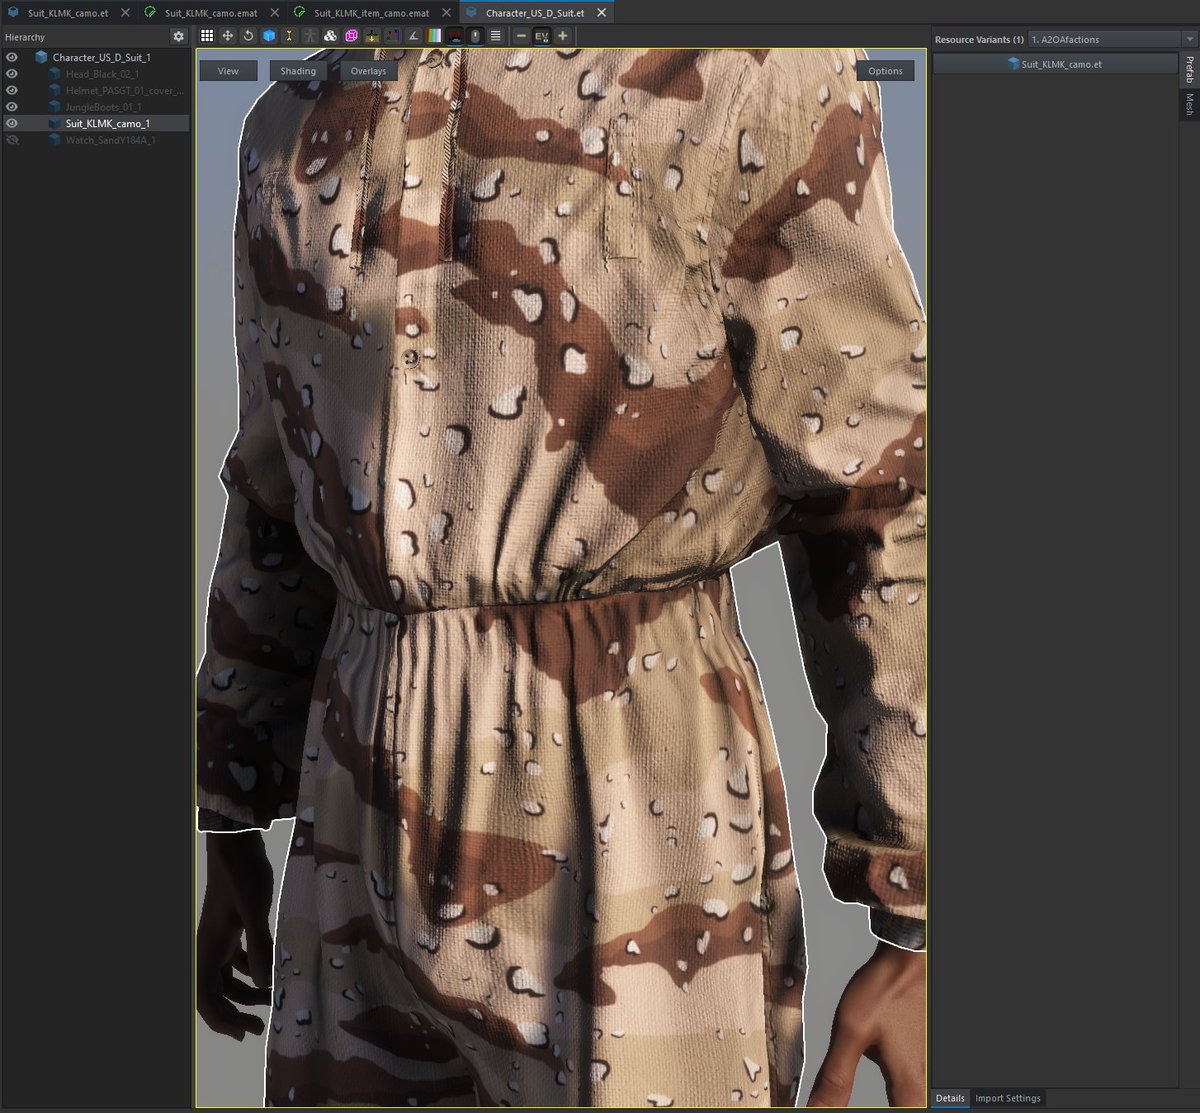Select the rotate gizmo tool
Screen dimensions: 1200x1113
[248, 36]
